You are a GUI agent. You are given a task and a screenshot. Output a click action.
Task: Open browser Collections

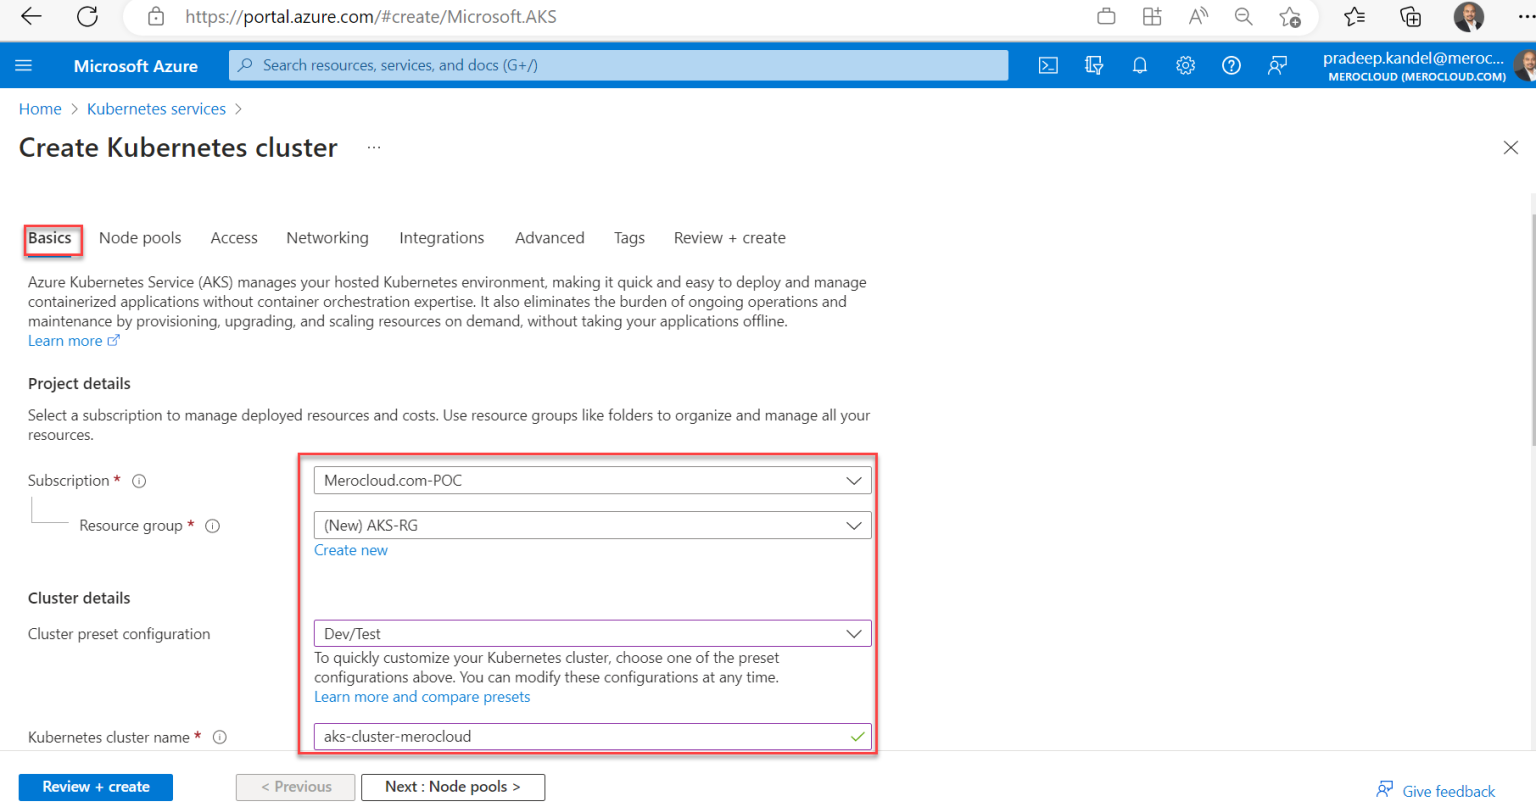tap(1410, 17)
